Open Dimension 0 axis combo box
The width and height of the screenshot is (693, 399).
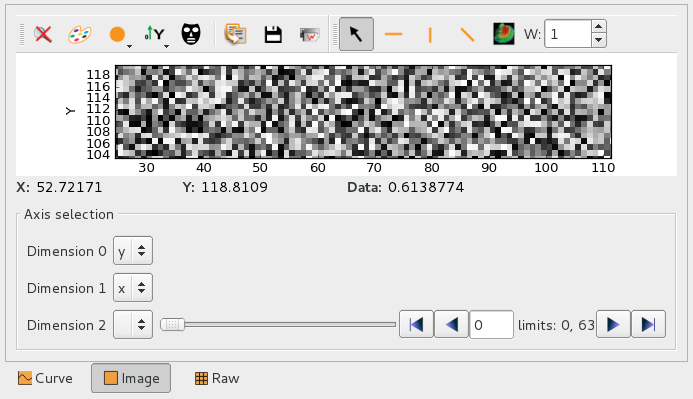133,251
